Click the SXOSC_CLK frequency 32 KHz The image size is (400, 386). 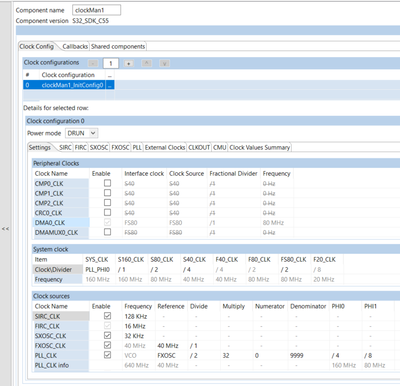[x=138, y=336]
